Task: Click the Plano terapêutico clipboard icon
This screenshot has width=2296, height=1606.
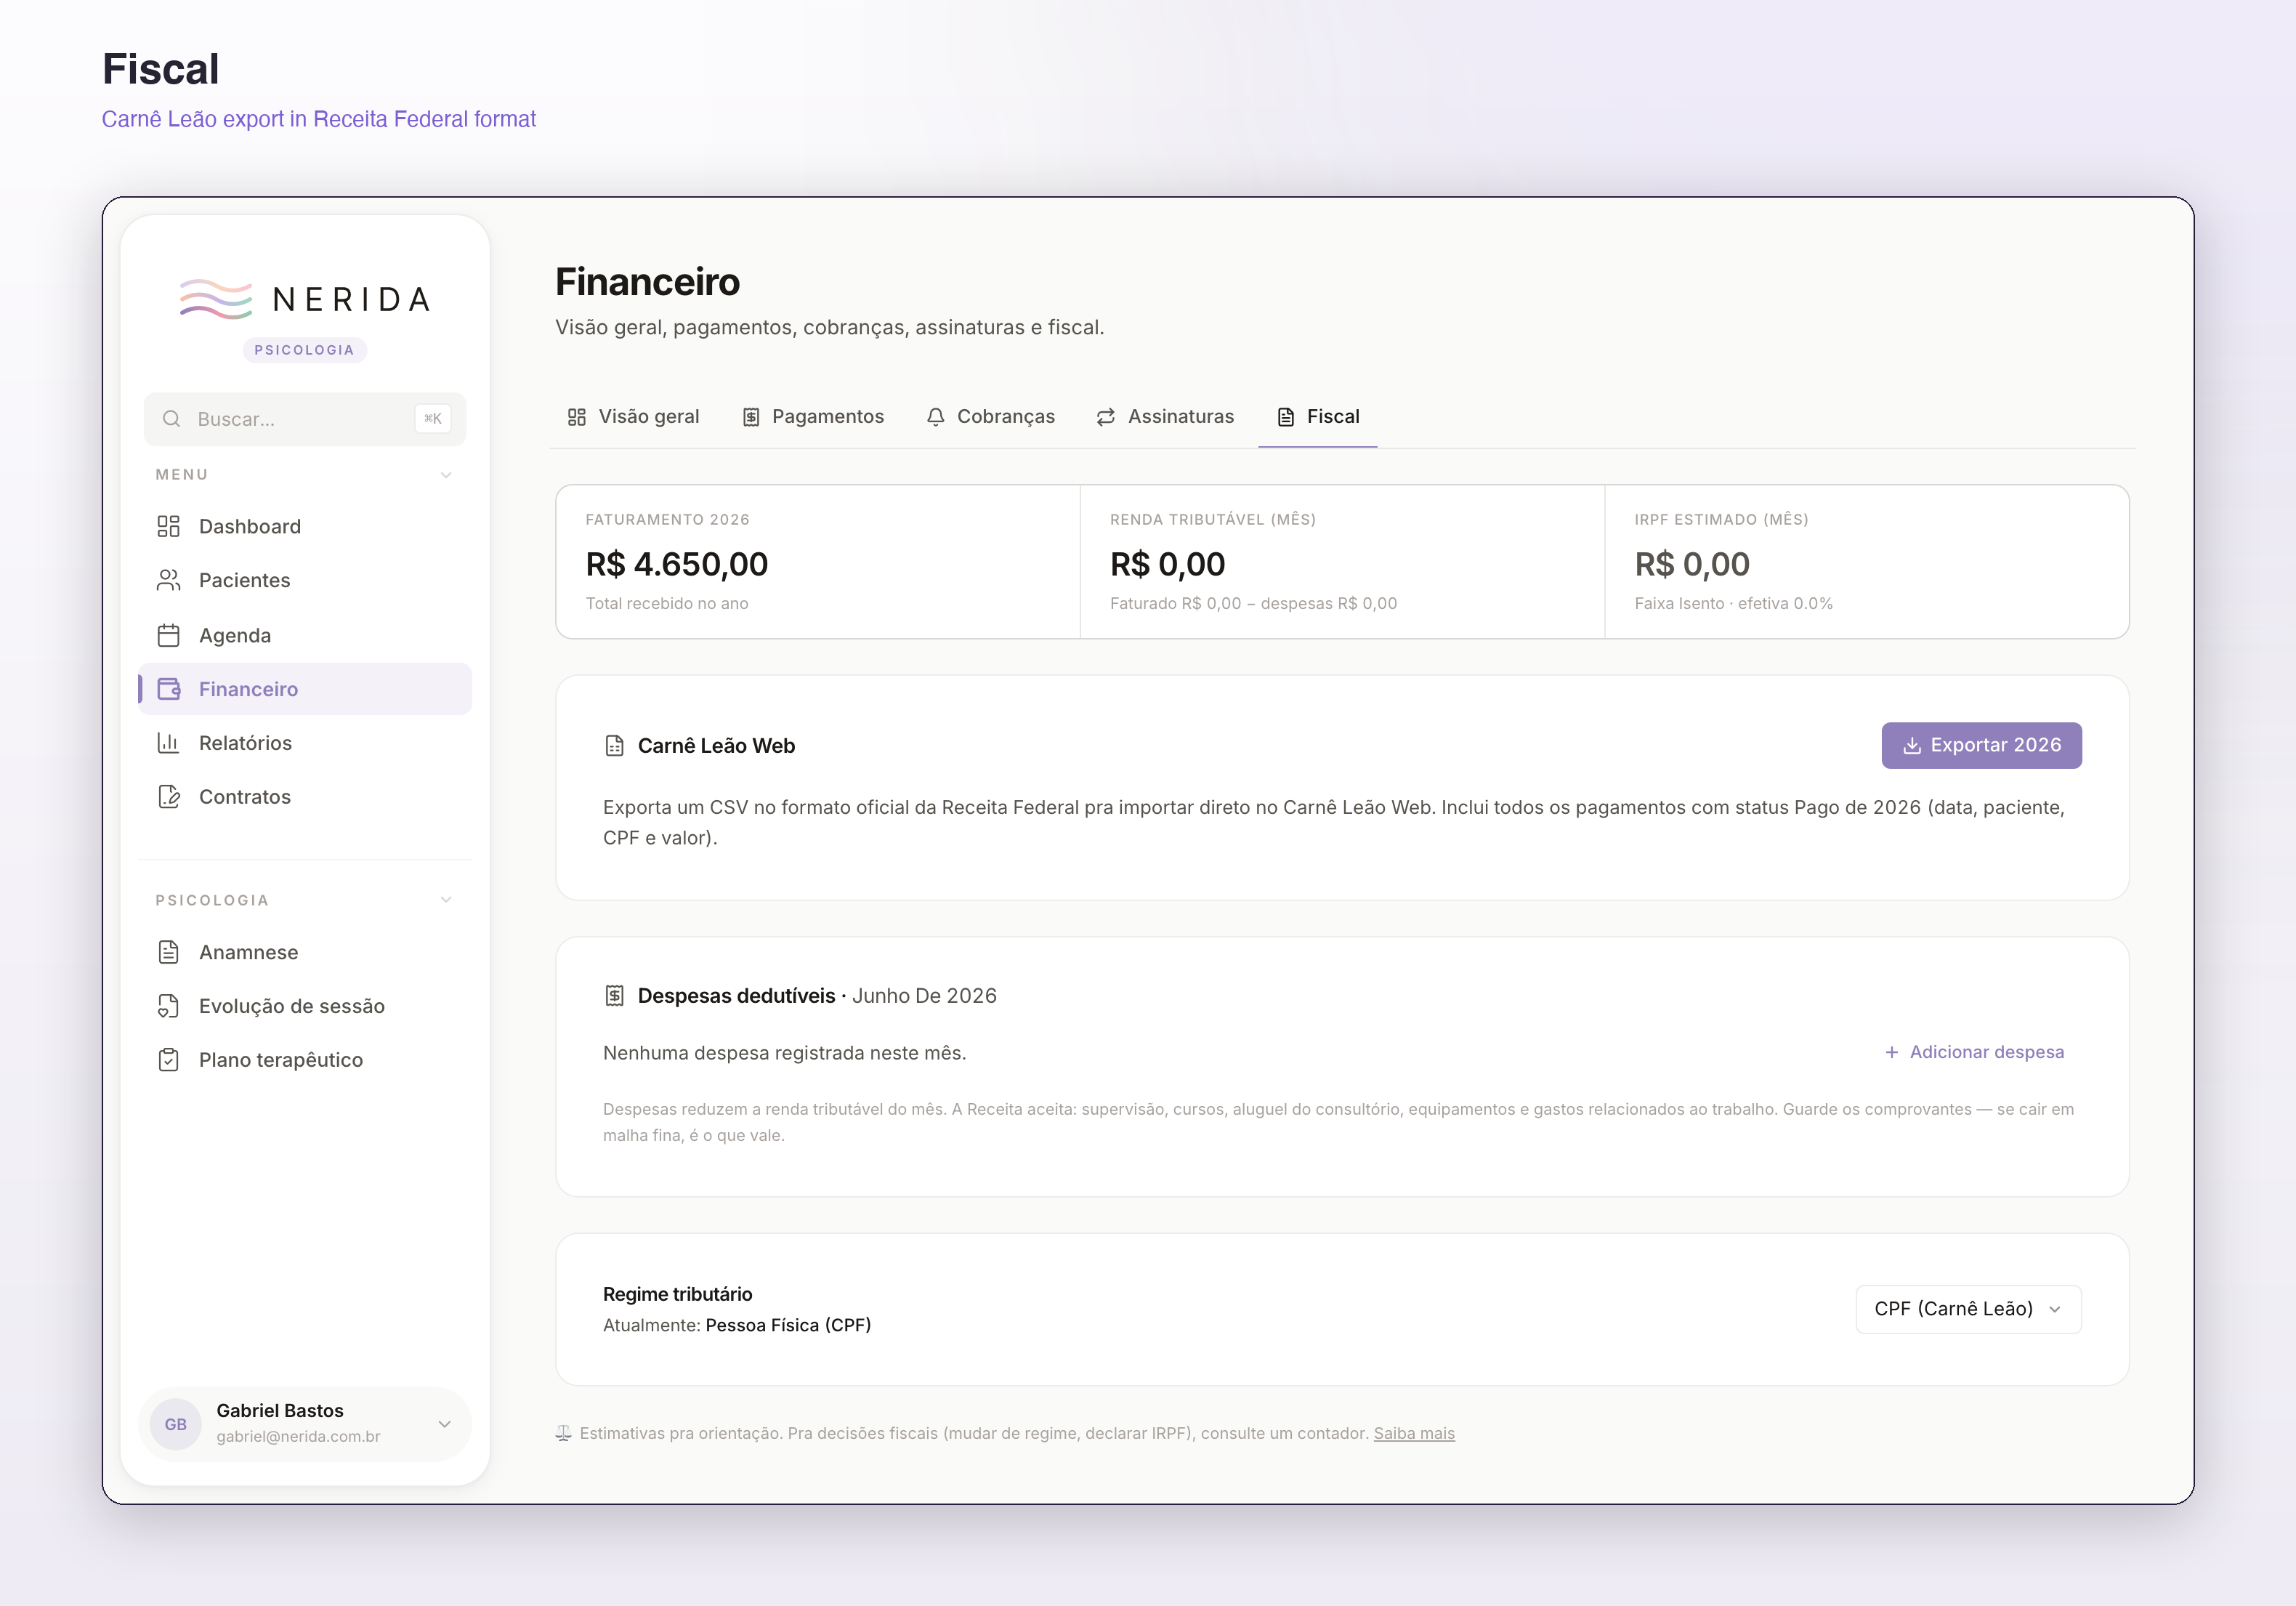Action: tap(168, 1060)
